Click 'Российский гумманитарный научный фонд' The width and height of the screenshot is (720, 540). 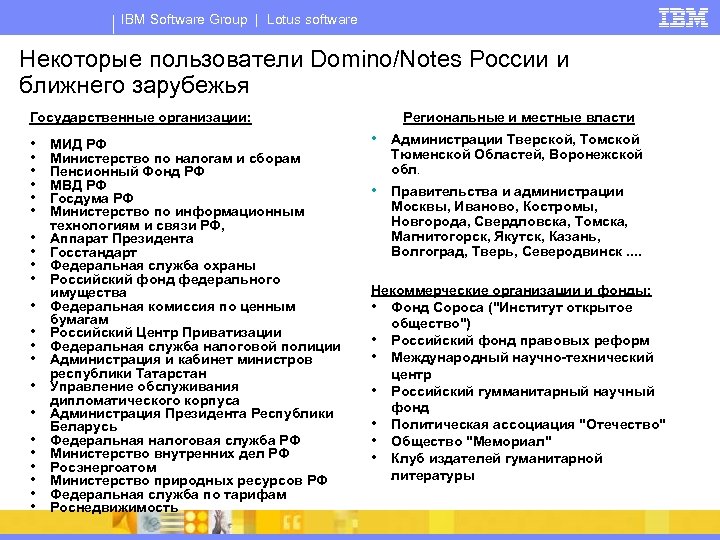(x=523, y=399)
